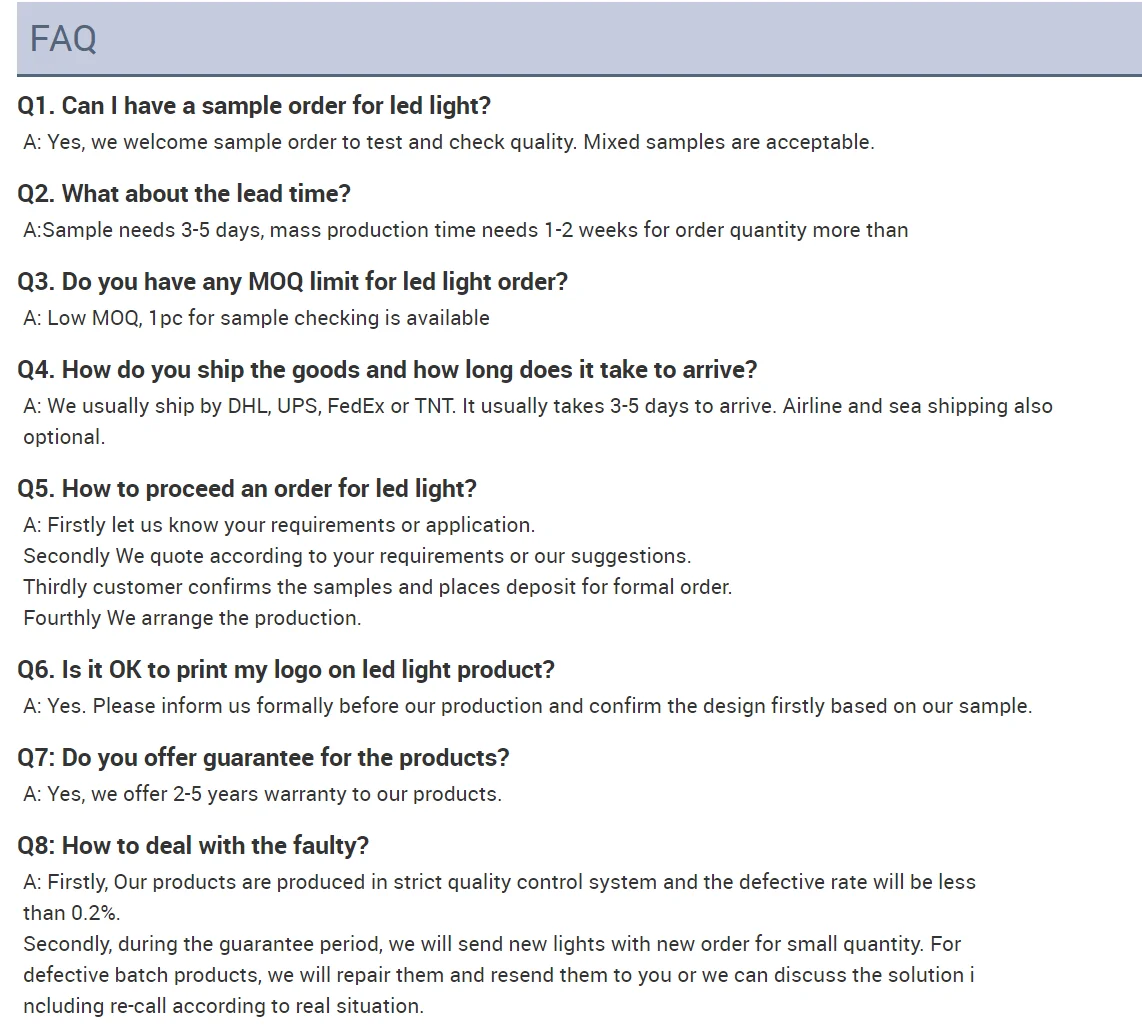Click the Q8 deal with faulty question

click(193, 846)
